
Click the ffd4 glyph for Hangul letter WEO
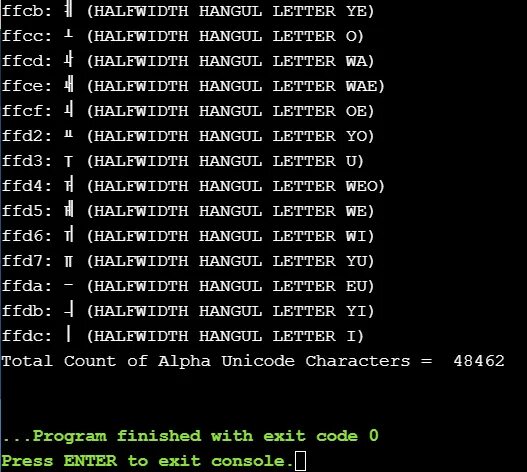[69, 185]
